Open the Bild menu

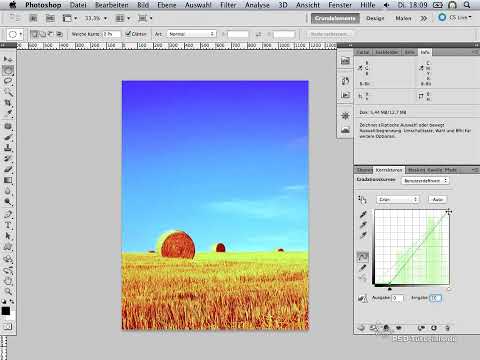click(x=143, y=5)
